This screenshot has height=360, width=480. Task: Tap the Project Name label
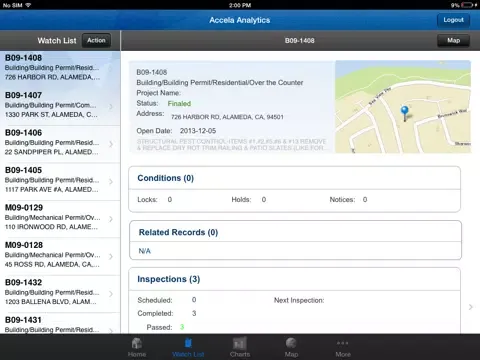(x=159, y=93)
